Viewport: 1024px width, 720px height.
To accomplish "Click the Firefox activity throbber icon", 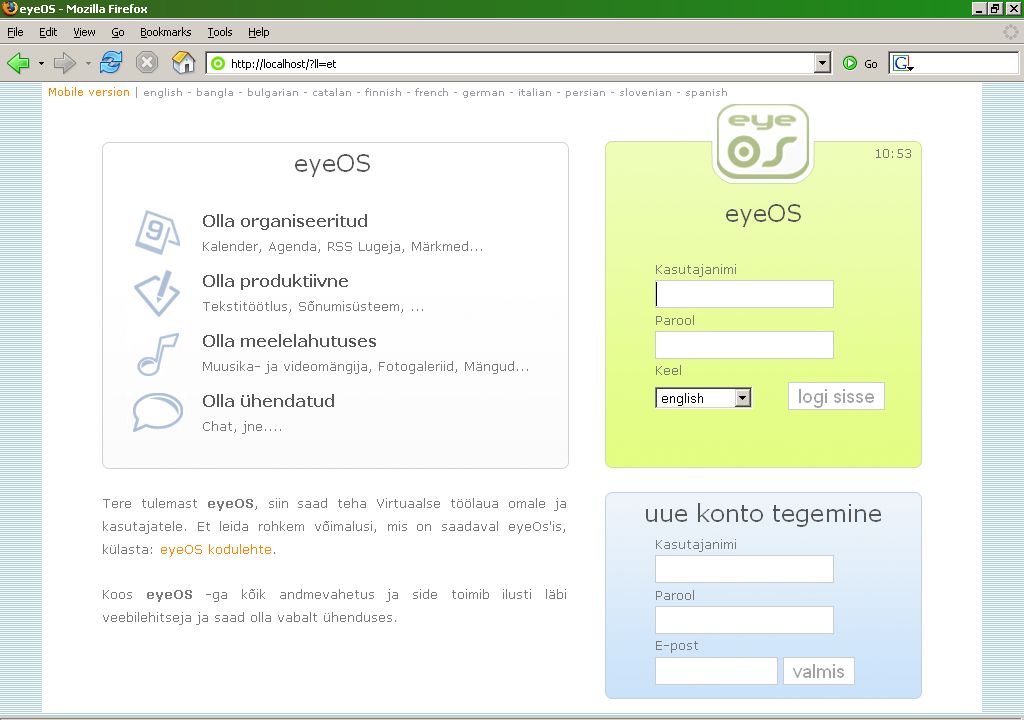I will (1011, 31).
